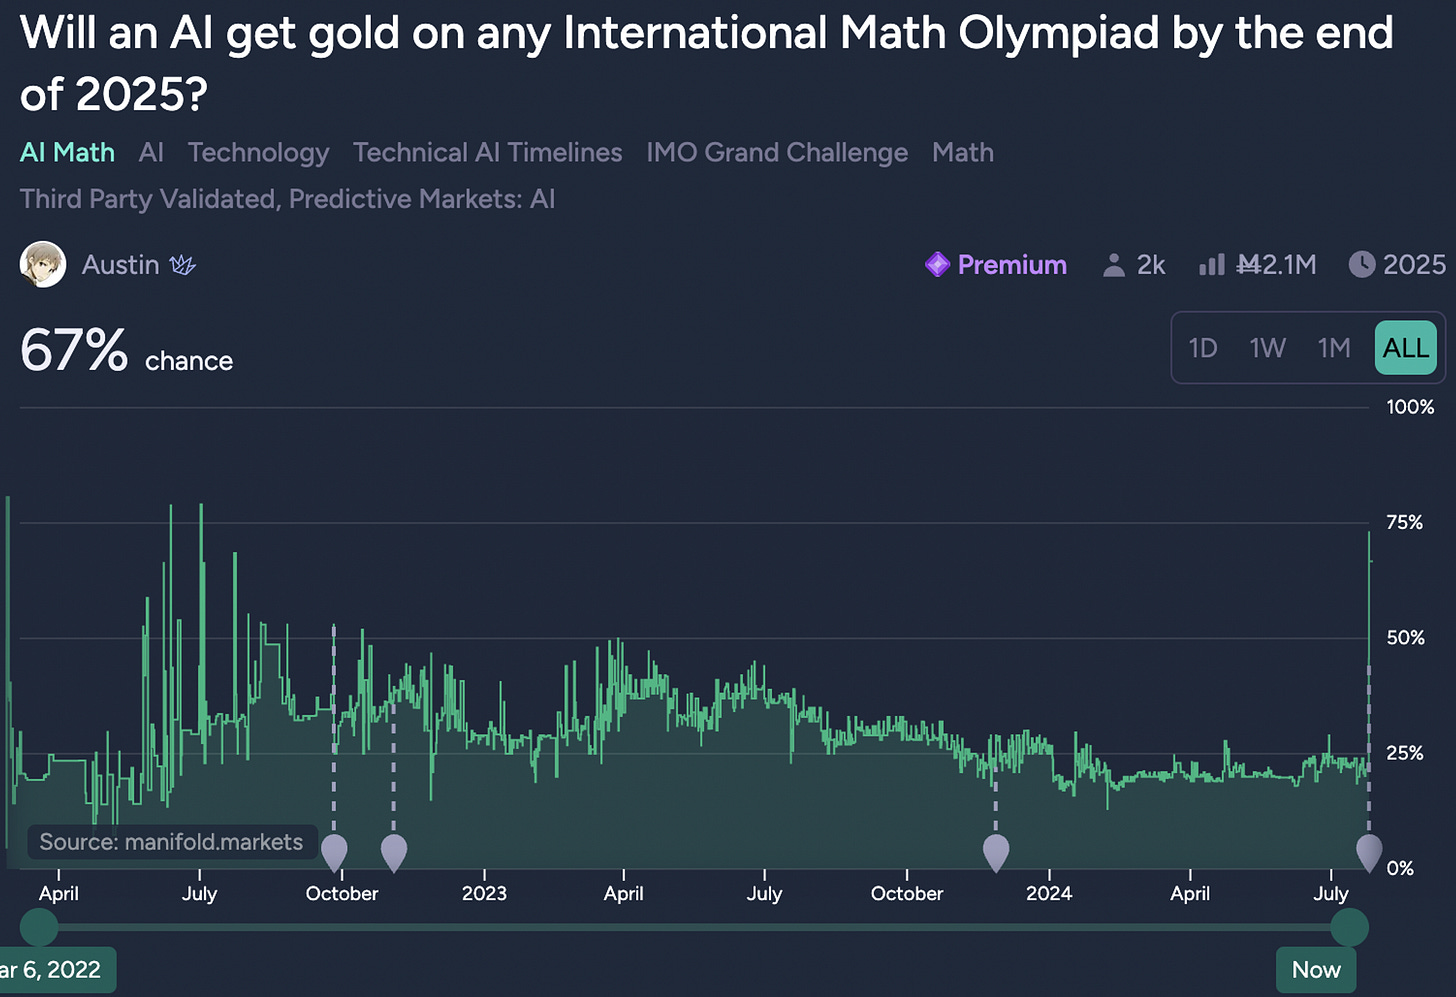Click the left handle of the range slider
Viewport: 1456px width, 997px height.
coord(39,927)
